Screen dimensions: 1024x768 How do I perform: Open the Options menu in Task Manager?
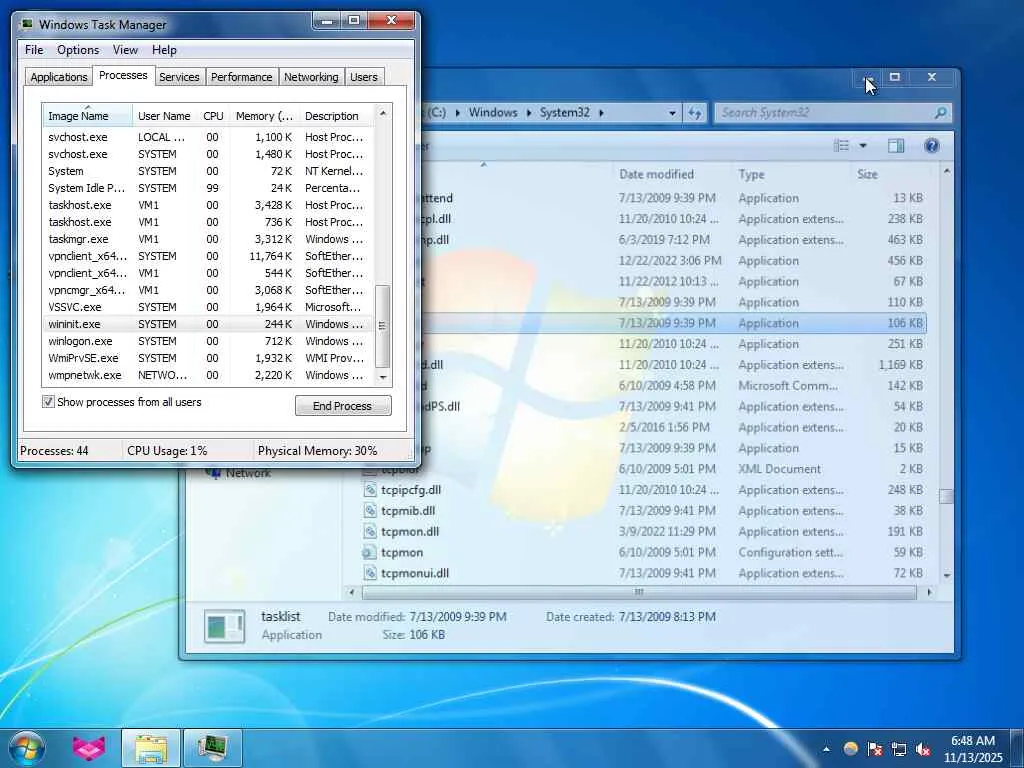pos(77,50)
